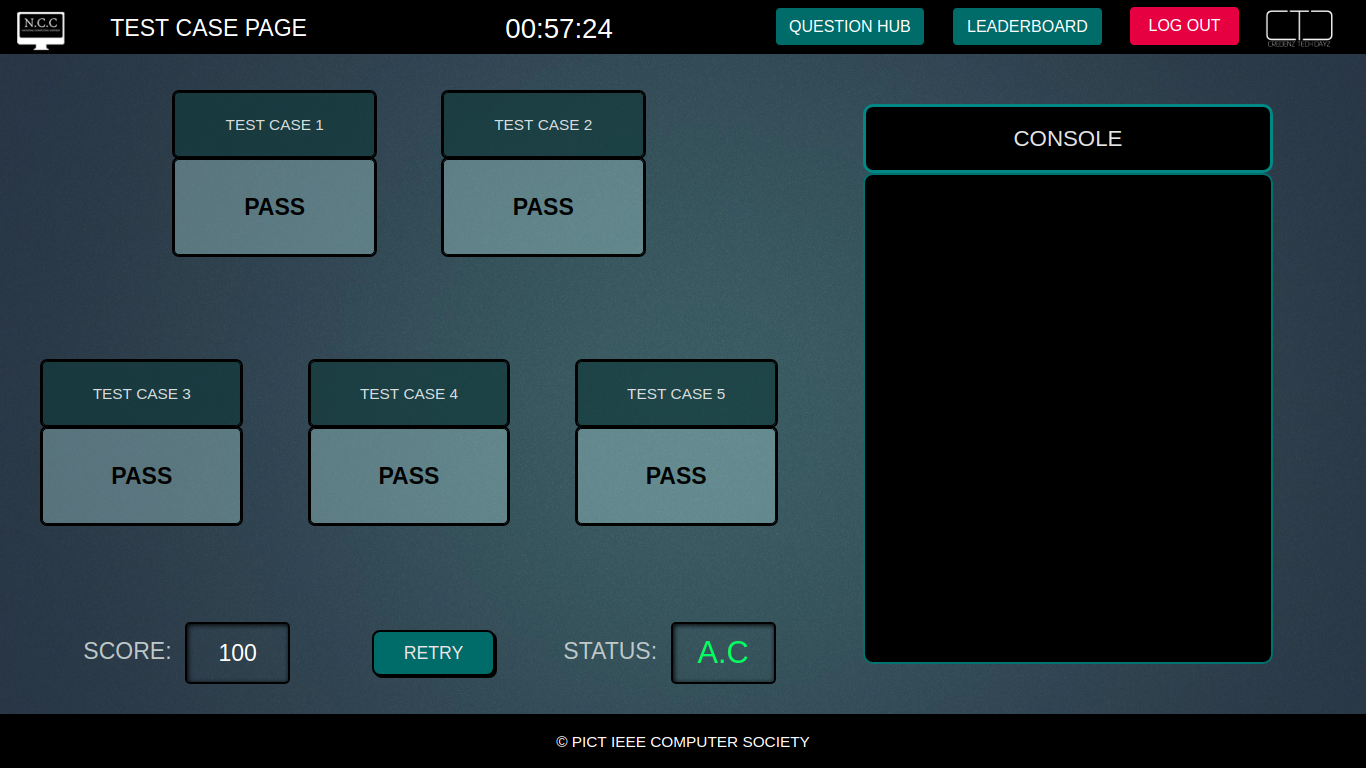The height and width of the screenshot is (768, 1366).
Task: Open the Question Hub
Action: point(850,27)
